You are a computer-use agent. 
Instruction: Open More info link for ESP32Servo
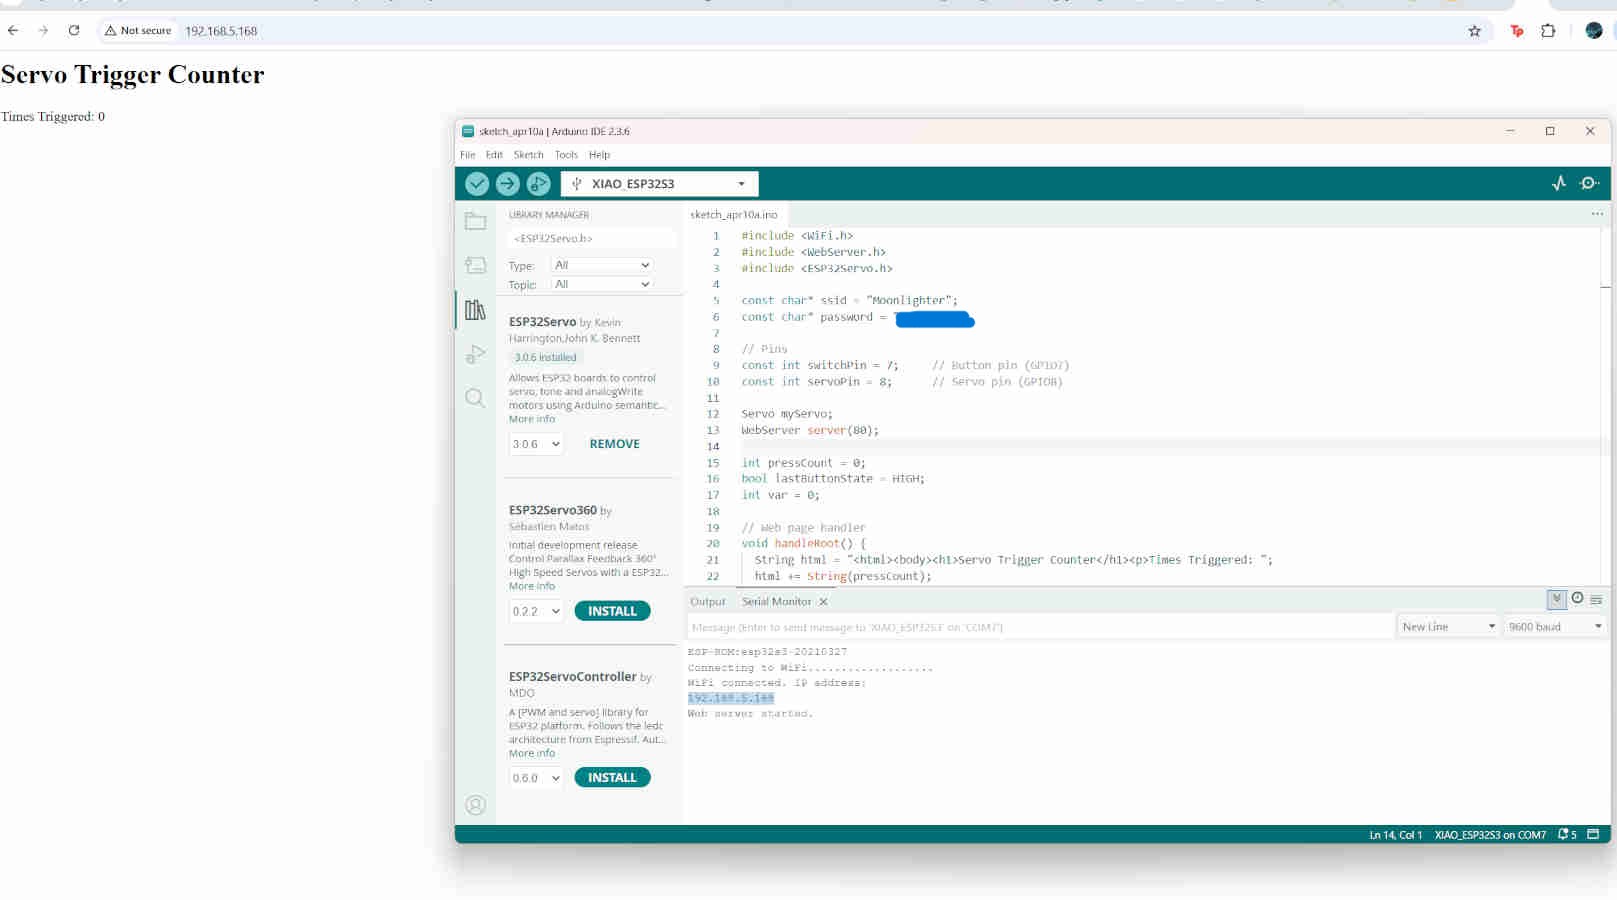tap(532, 419)
